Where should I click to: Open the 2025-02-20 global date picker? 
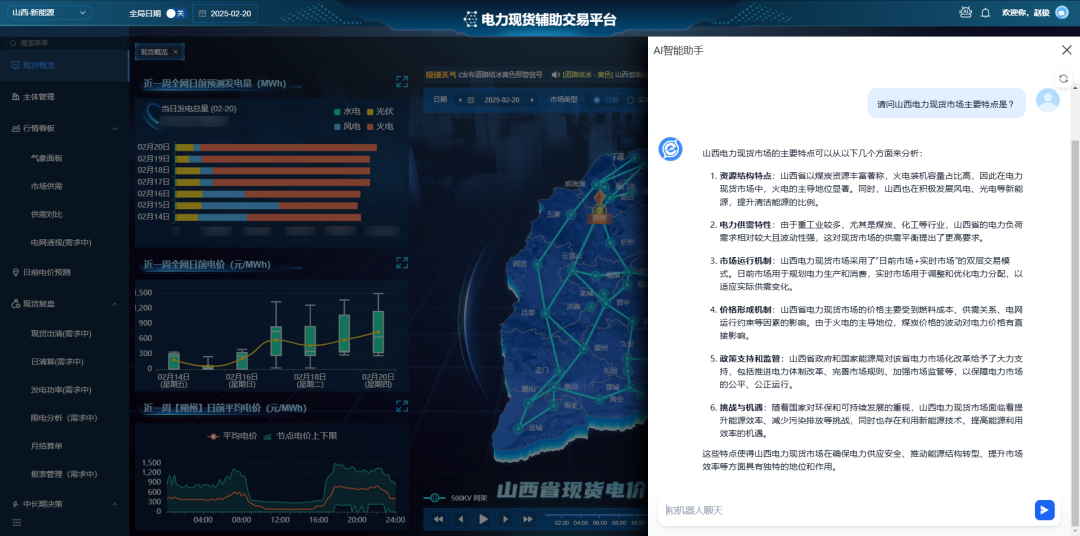[225, 14]
